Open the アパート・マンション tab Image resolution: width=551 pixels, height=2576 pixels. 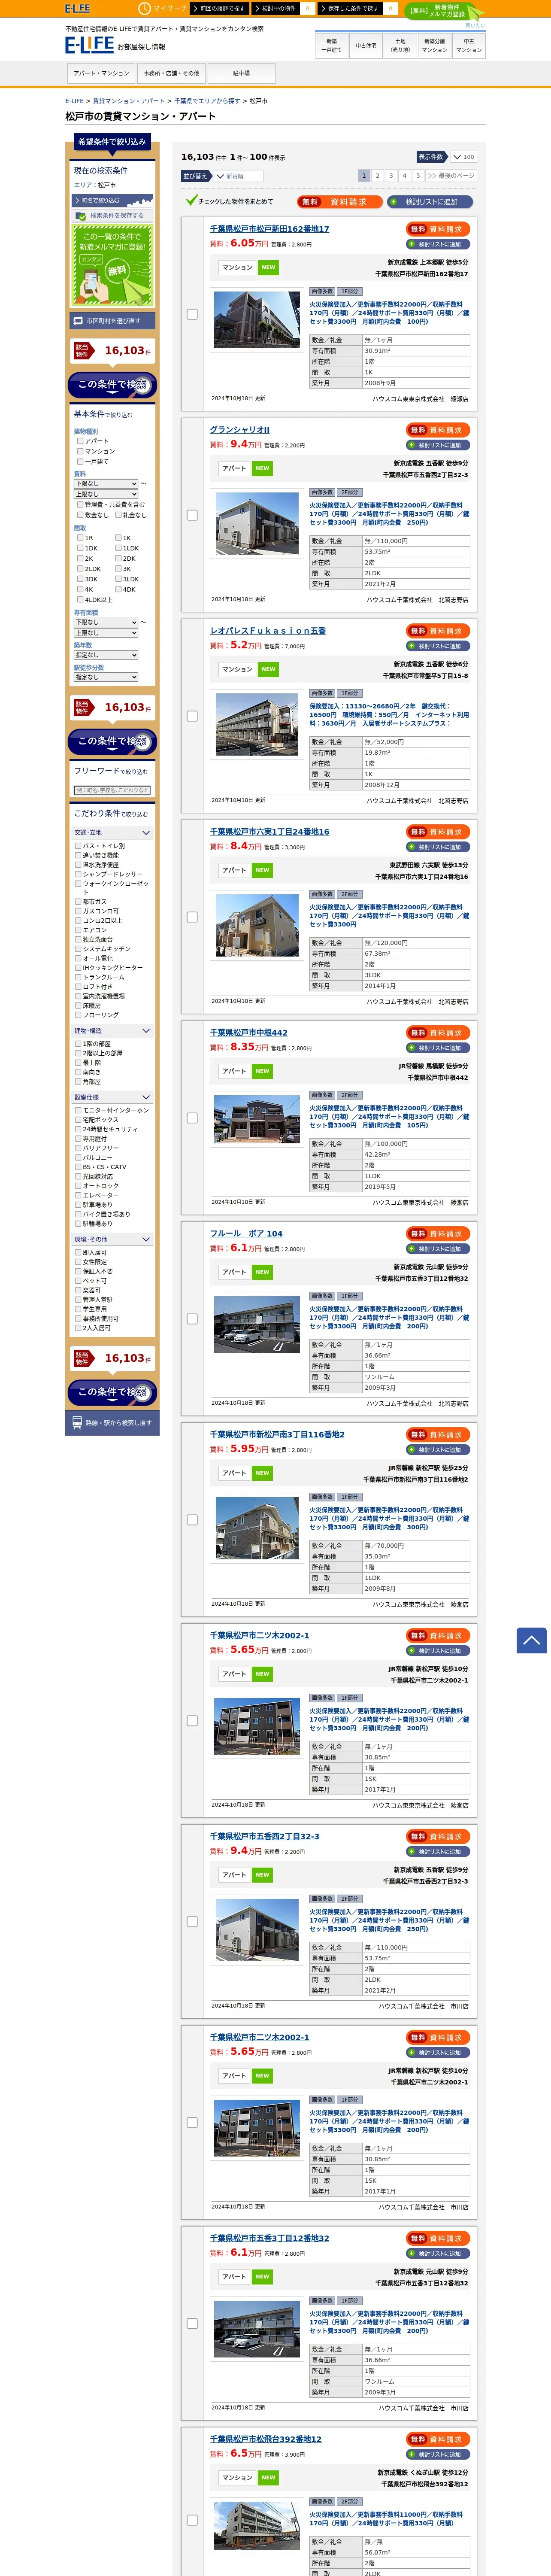(101, 73)
